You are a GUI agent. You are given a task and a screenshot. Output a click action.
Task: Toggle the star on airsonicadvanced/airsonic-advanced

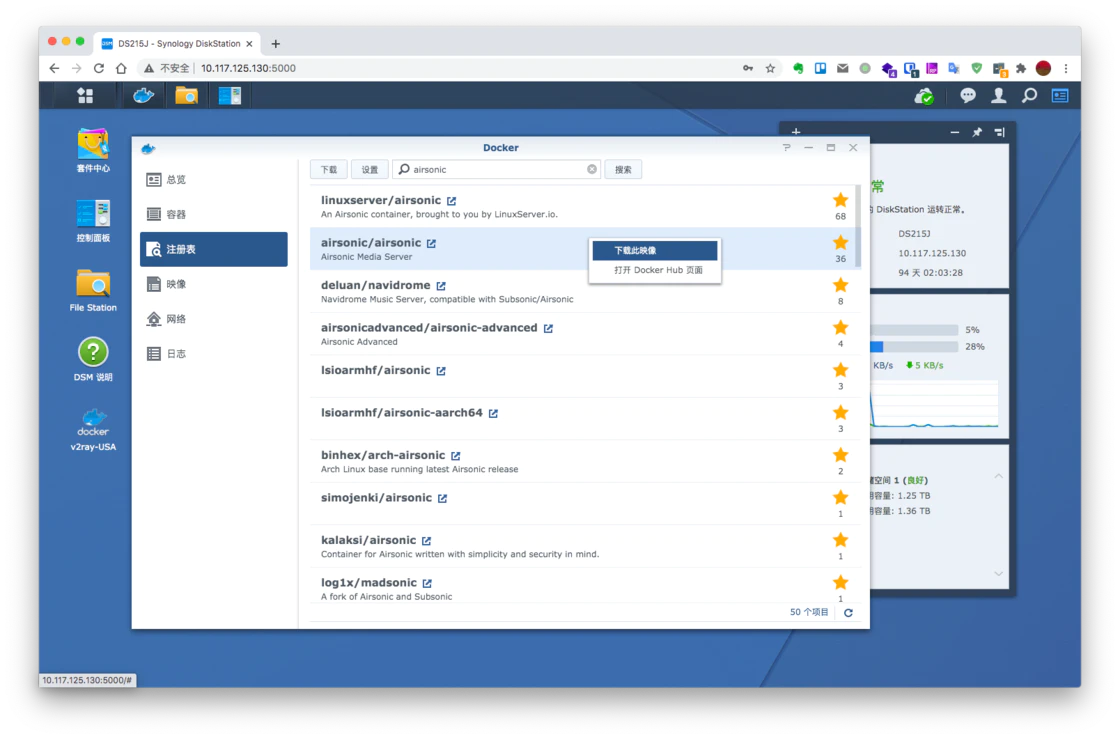tap(840, 328)
